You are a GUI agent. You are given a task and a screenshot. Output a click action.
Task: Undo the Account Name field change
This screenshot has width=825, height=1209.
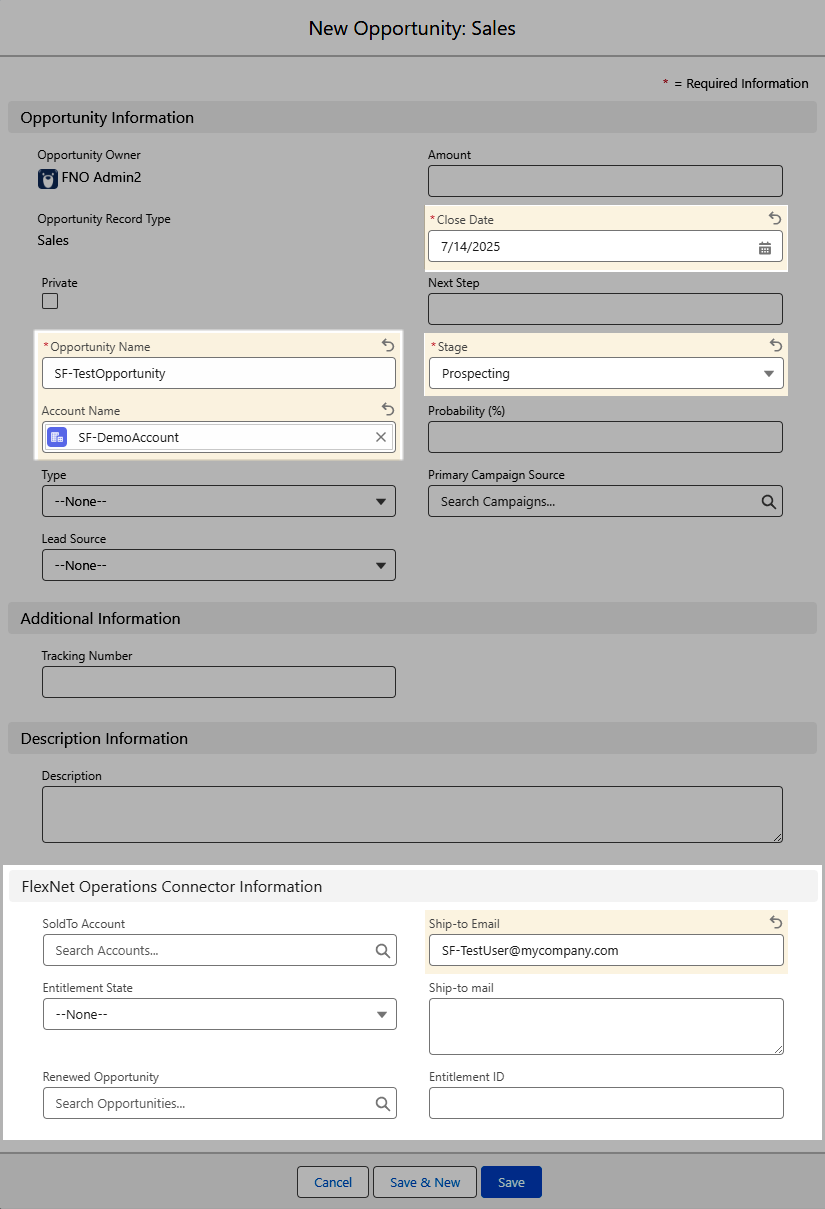[x=388, y=409]
